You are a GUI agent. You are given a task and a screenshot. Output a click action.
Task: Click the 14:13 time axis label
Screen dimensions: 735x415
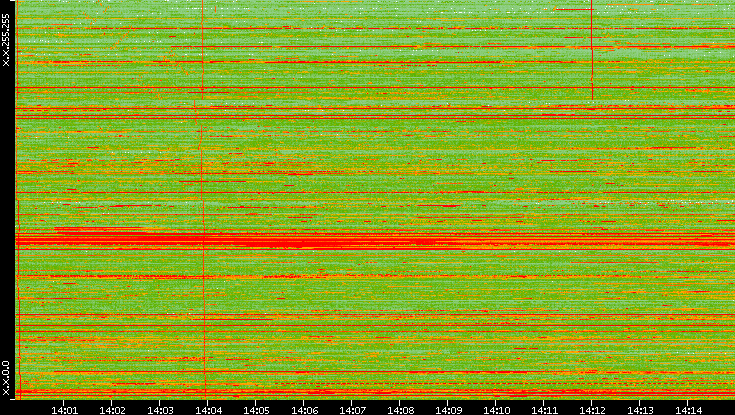pos(640,411)
